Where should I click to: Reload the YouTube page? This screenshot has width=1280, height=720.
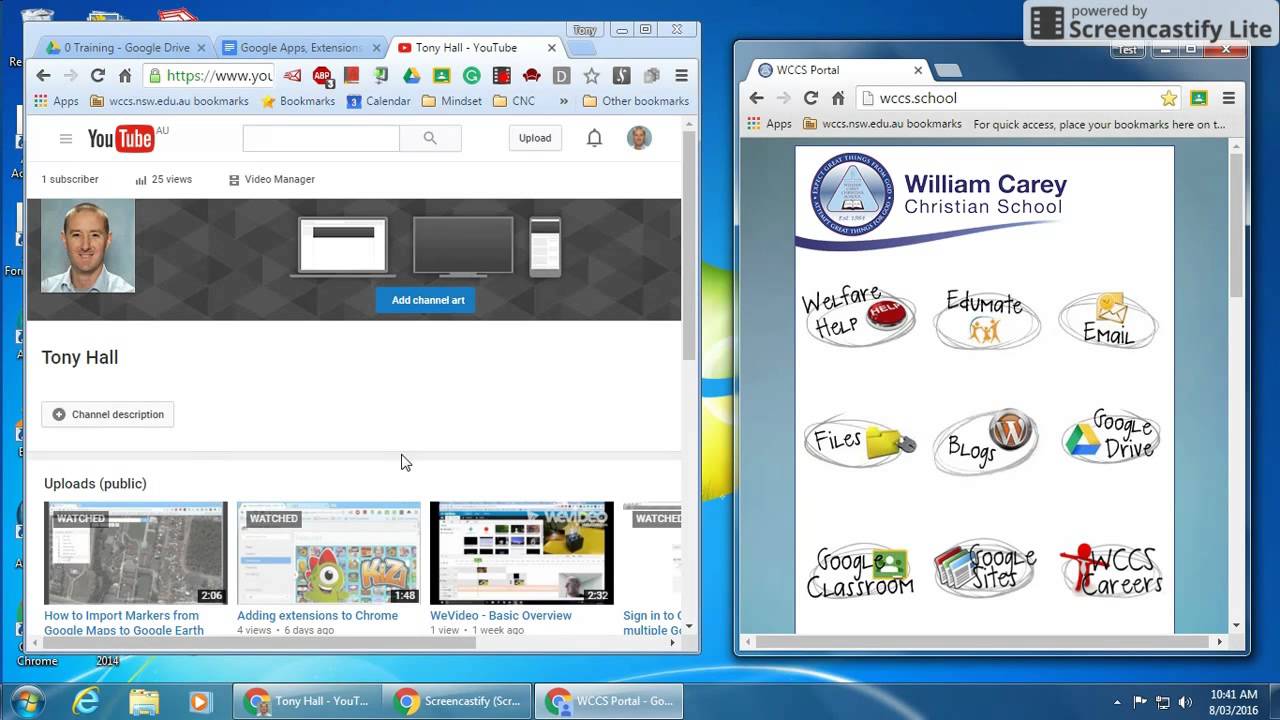tap(97, 75)
